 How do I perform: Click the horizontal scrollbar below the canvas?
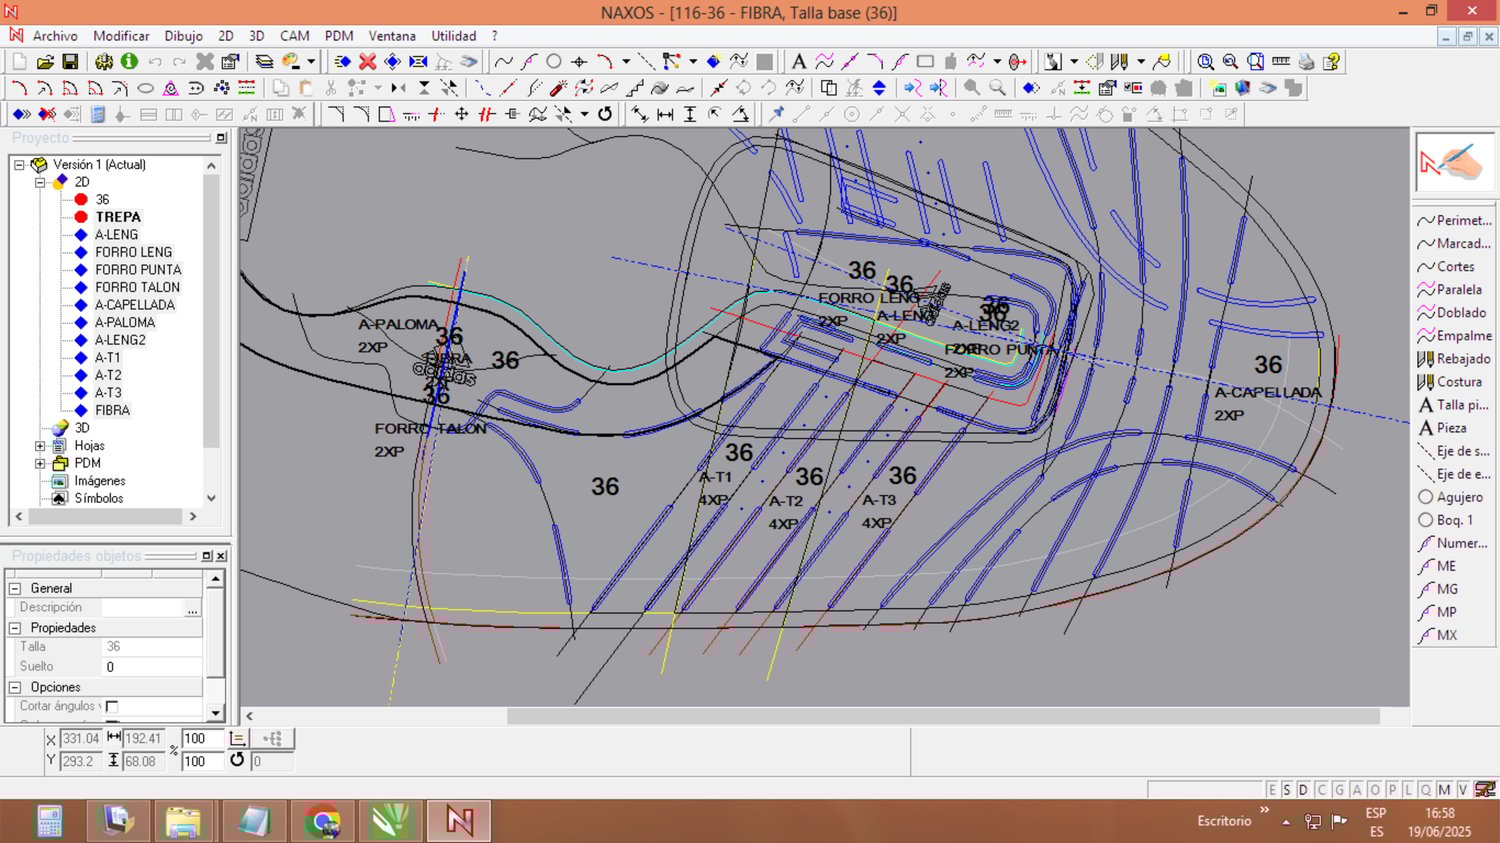click(x=942, y=716)
